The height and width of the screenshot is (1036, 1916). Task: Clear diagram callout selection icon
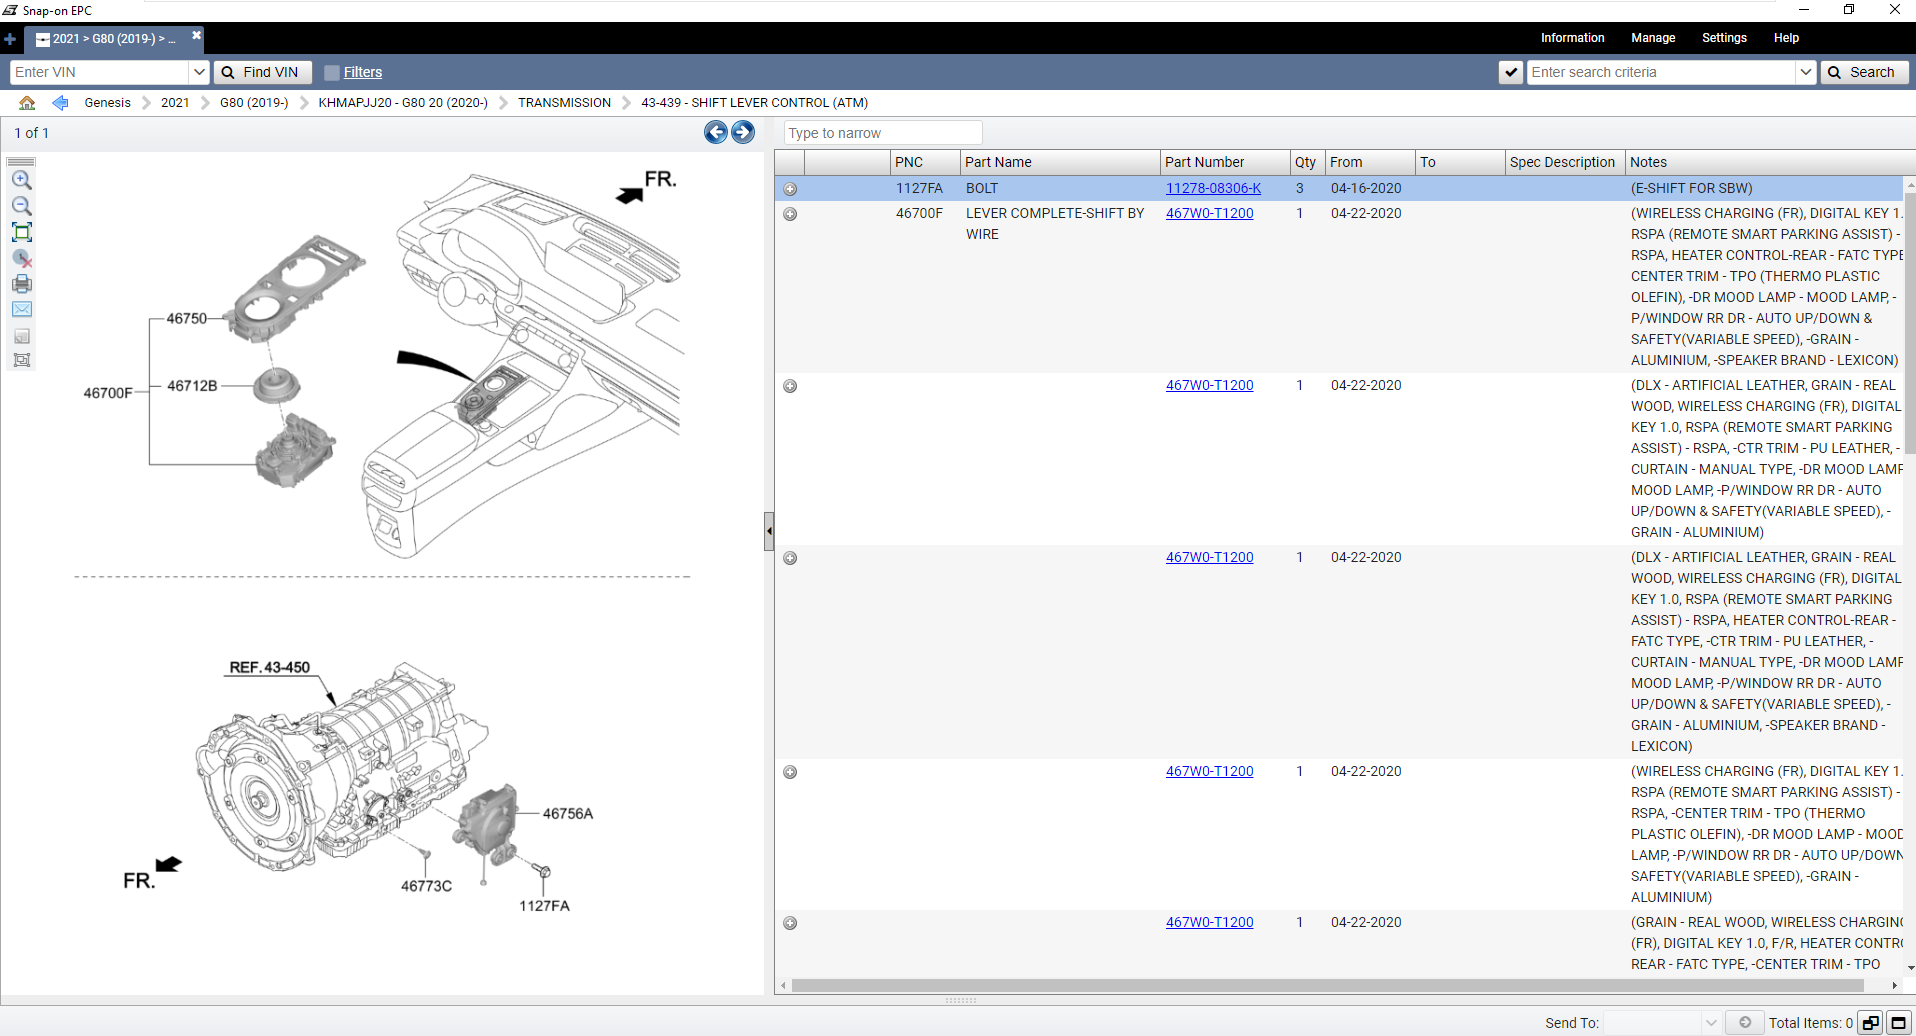click(21, 258)
